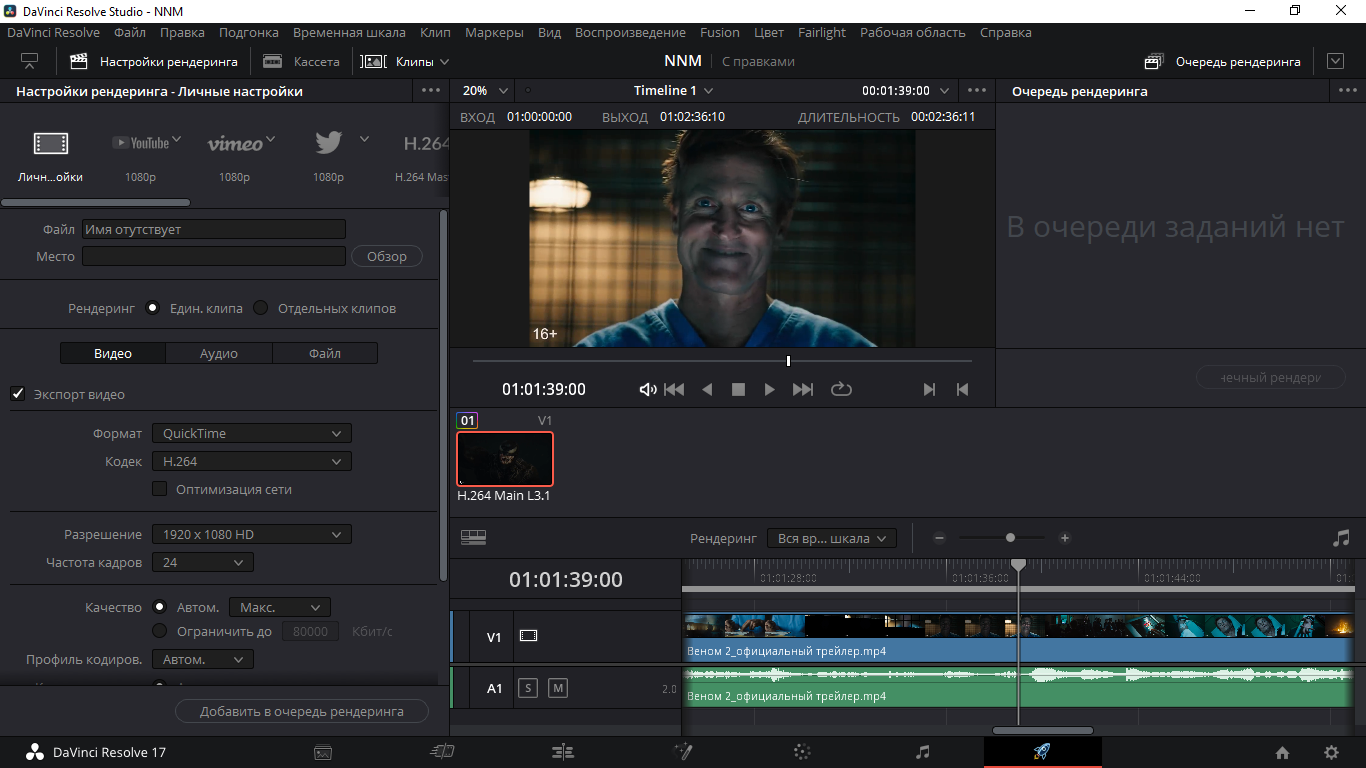Toggle the Очередь рендеринга panel button

tap(1223, 62)
